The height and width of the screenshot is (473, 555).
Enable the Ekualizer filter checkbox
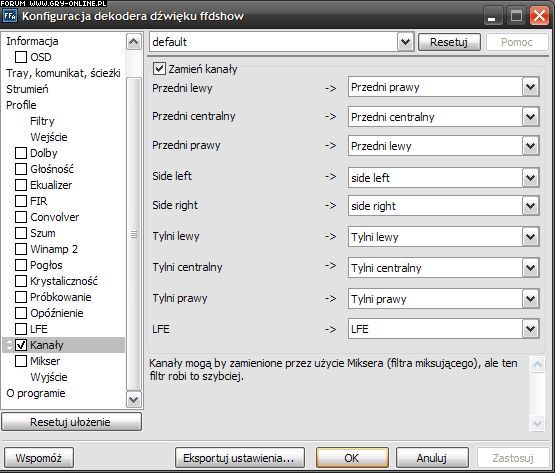pyautogui.click(x=21, y=185)
